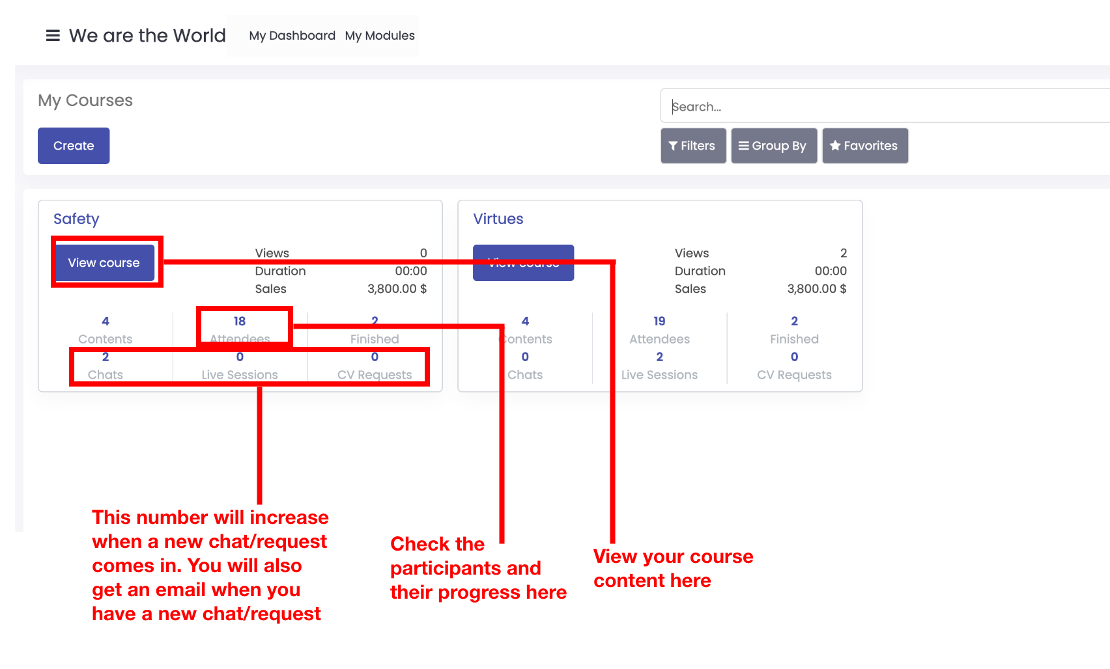Open Safety course Live Sessions
Image resolution: width=1110 pixels, height=669 pixels.
240,365
